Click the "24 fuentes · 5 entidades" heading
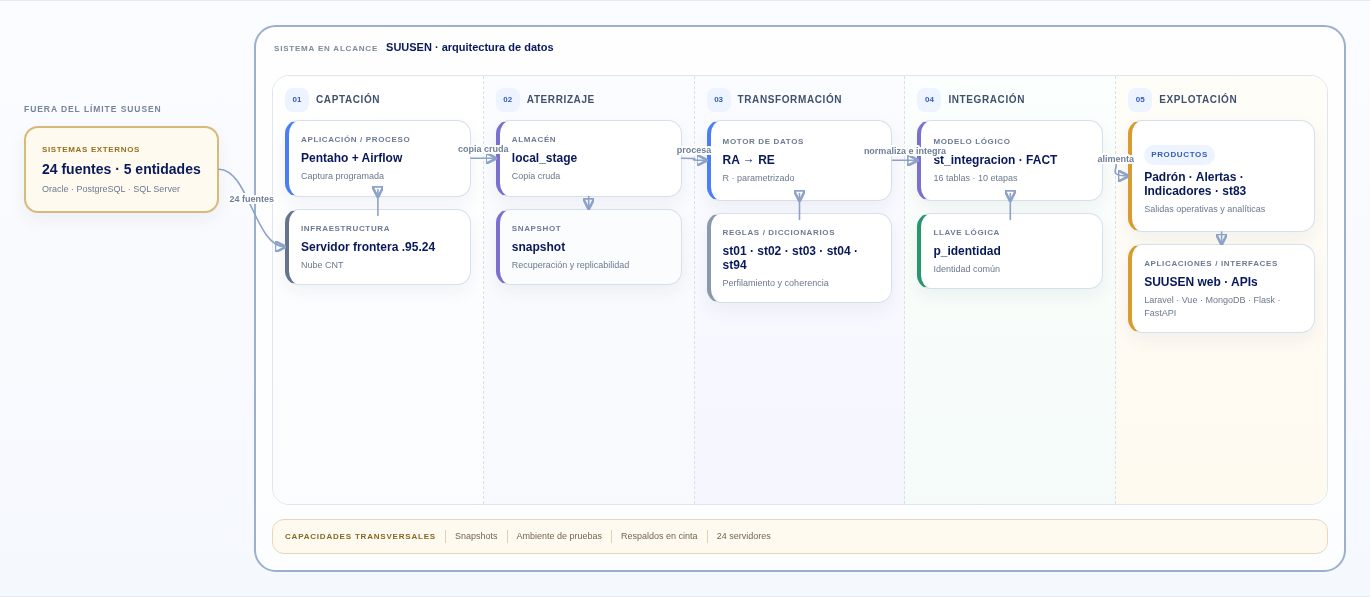1370x597 pixels. (121, 169)
